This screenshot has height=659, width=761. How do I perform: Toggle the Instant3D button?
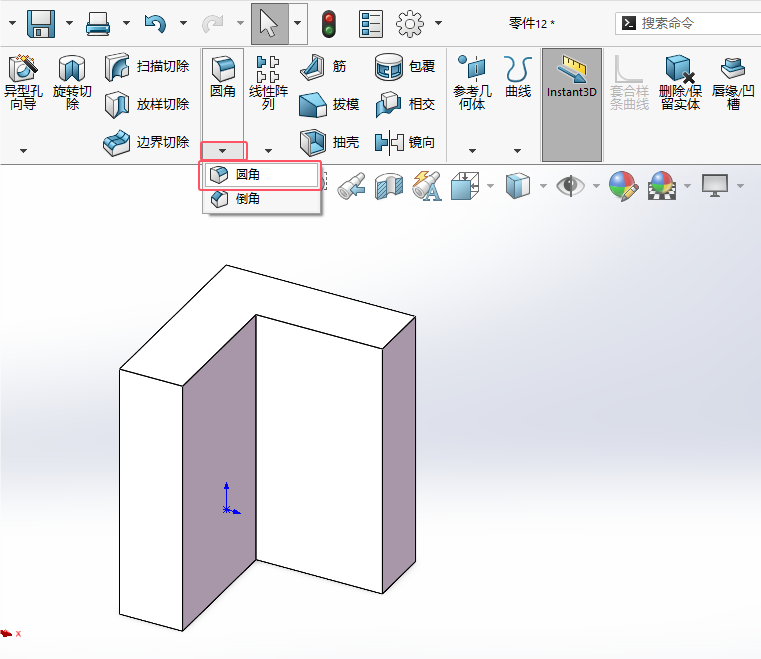[x=572, y=104]
